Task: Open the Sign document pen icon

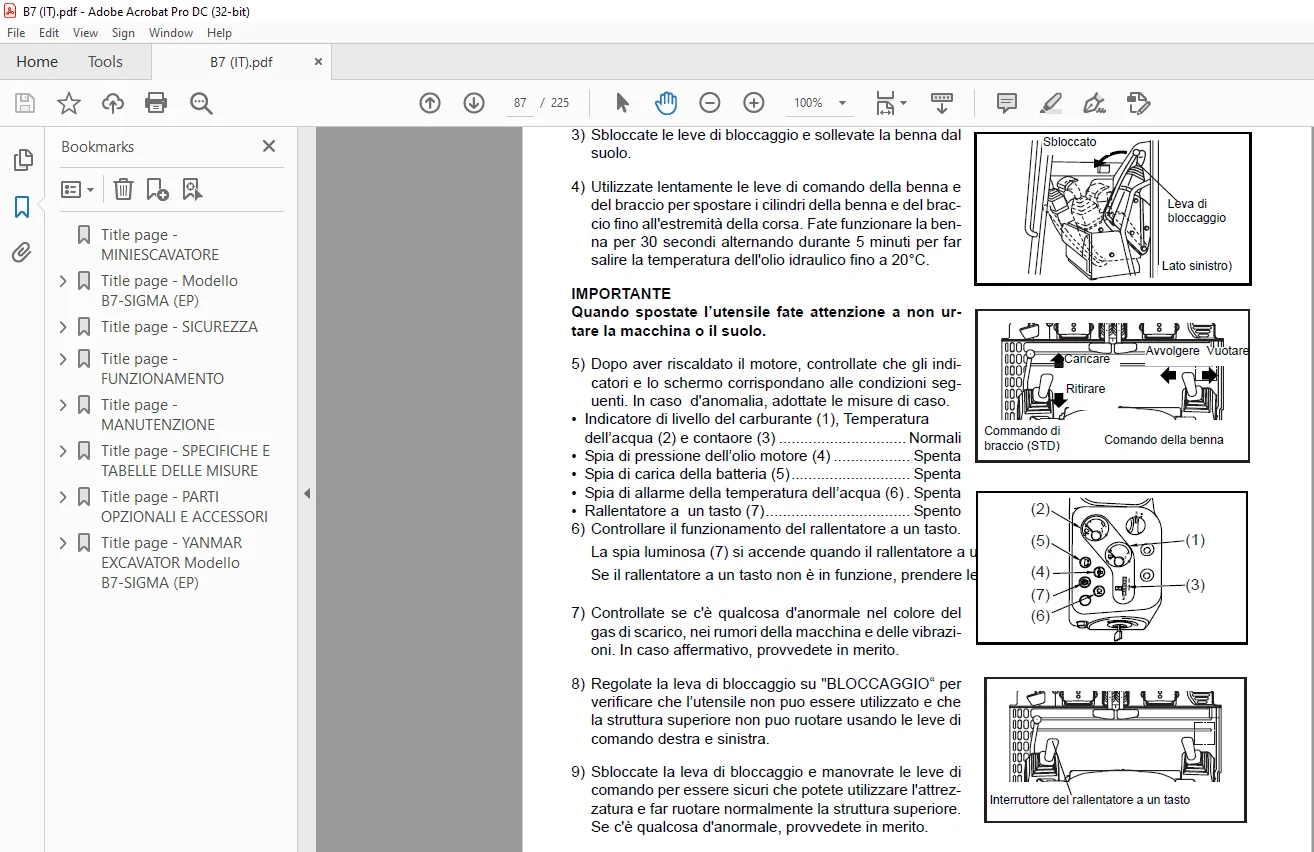Action: (x=1094, y=103)
